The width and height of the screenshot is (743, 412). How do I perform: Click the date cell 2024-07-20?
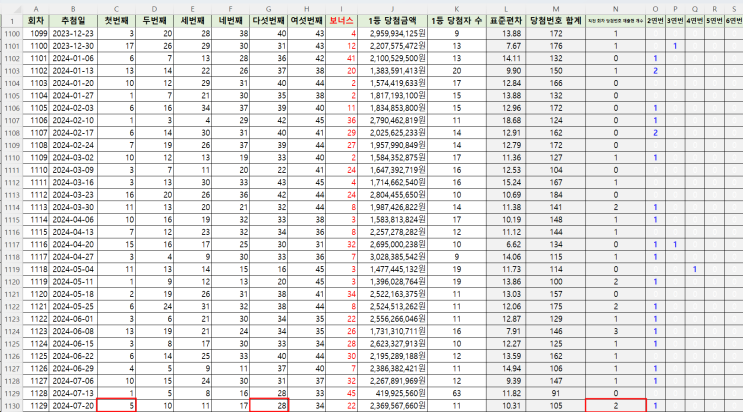click(x=73, y=406)
